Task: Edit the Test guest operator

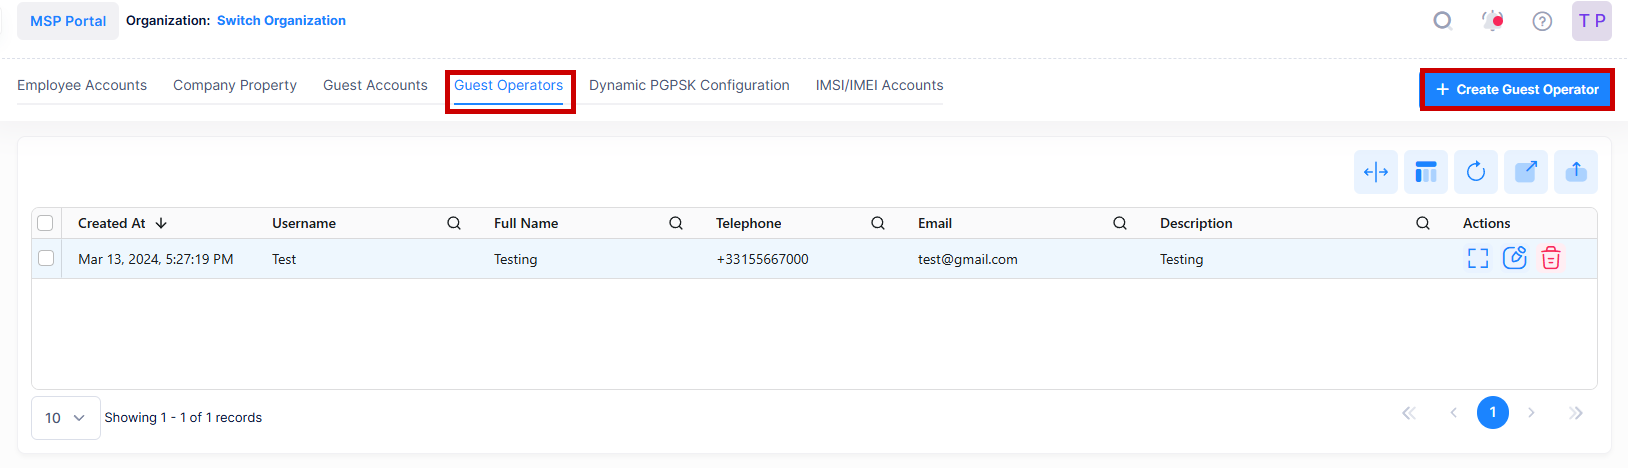Action: tap(1515, 258)
